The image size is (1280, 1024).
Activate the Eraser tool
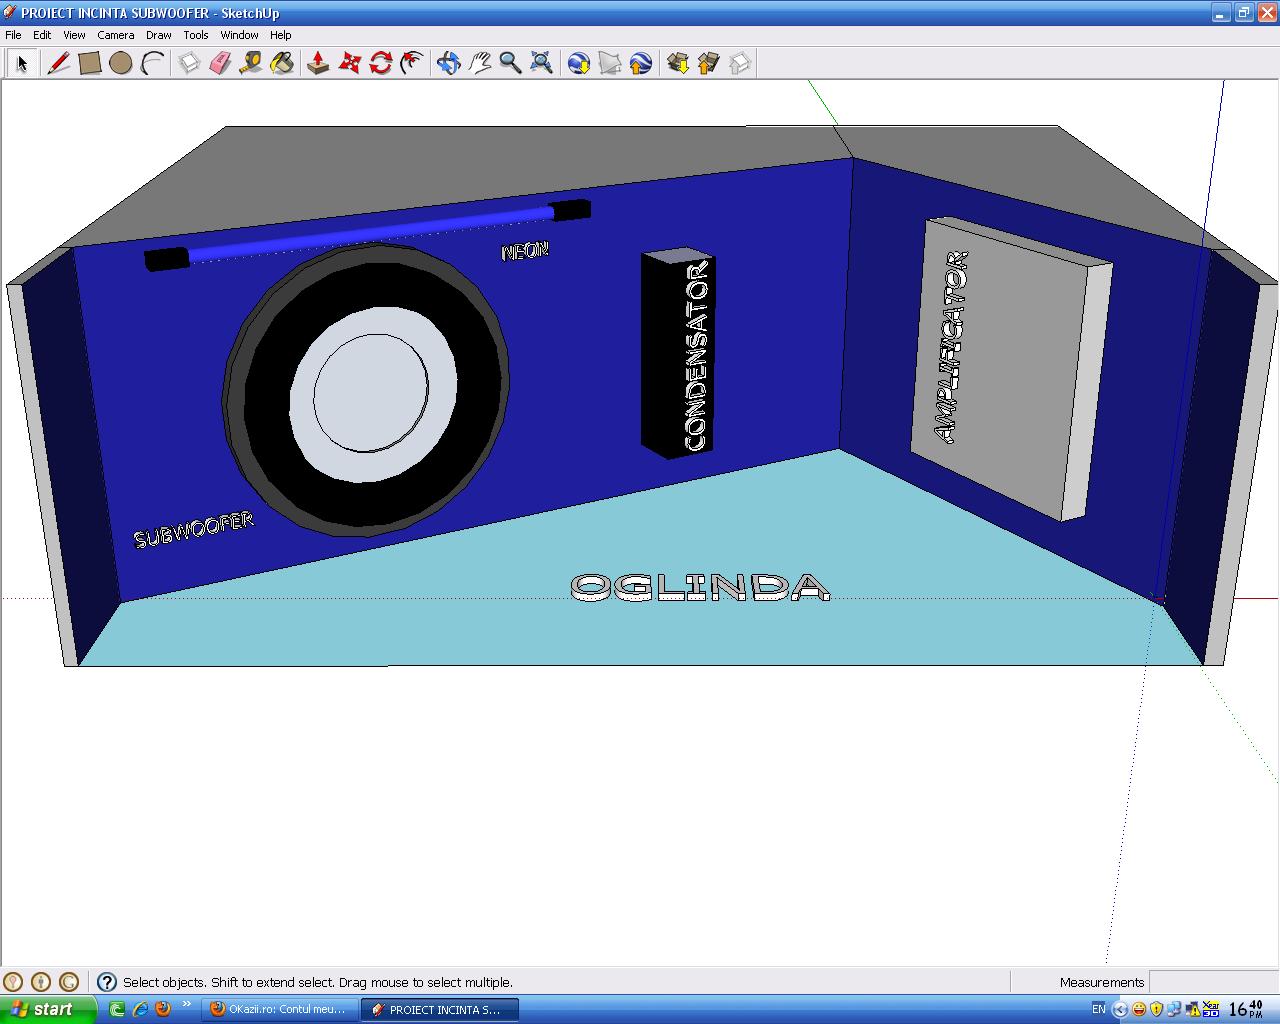(x=220, y=63)
